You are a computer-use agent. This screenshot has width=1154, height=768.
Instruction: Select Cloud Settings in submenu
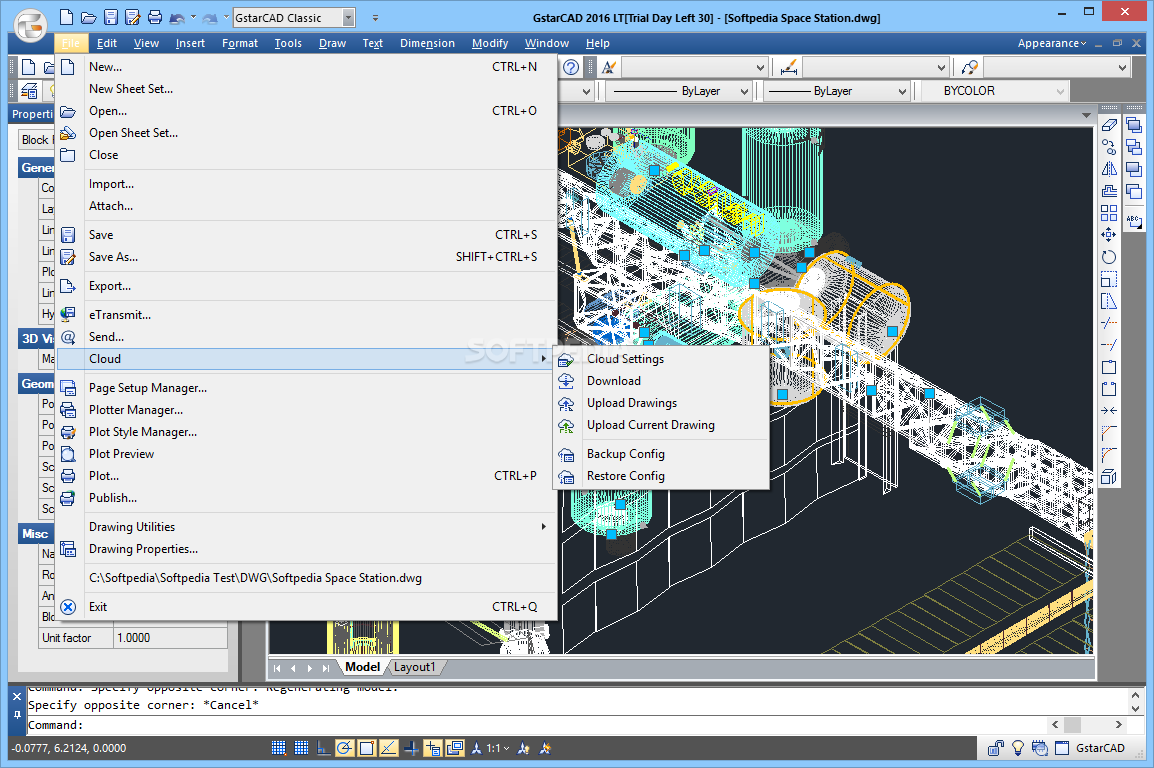coord(662,359)
